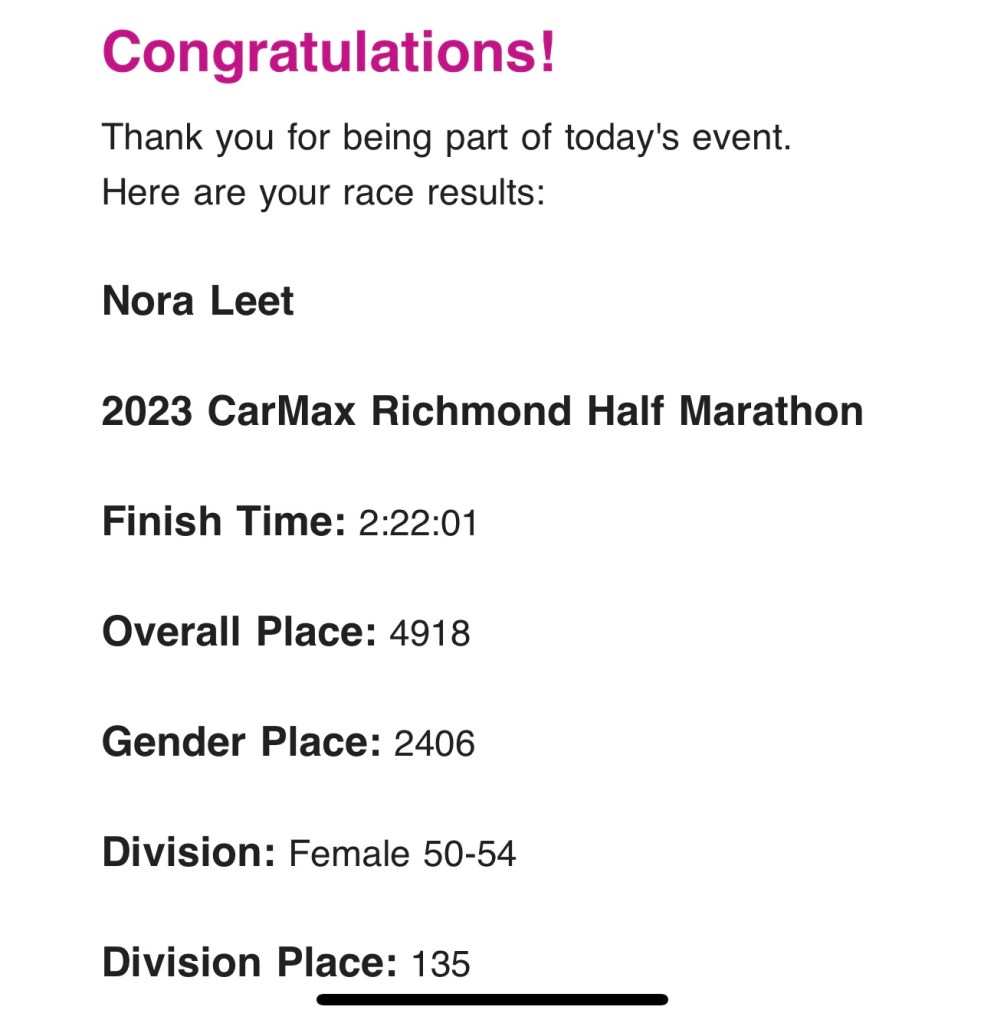Select the division place number 135
This screenshot has width=984, height=1023.
click(440, 964)
